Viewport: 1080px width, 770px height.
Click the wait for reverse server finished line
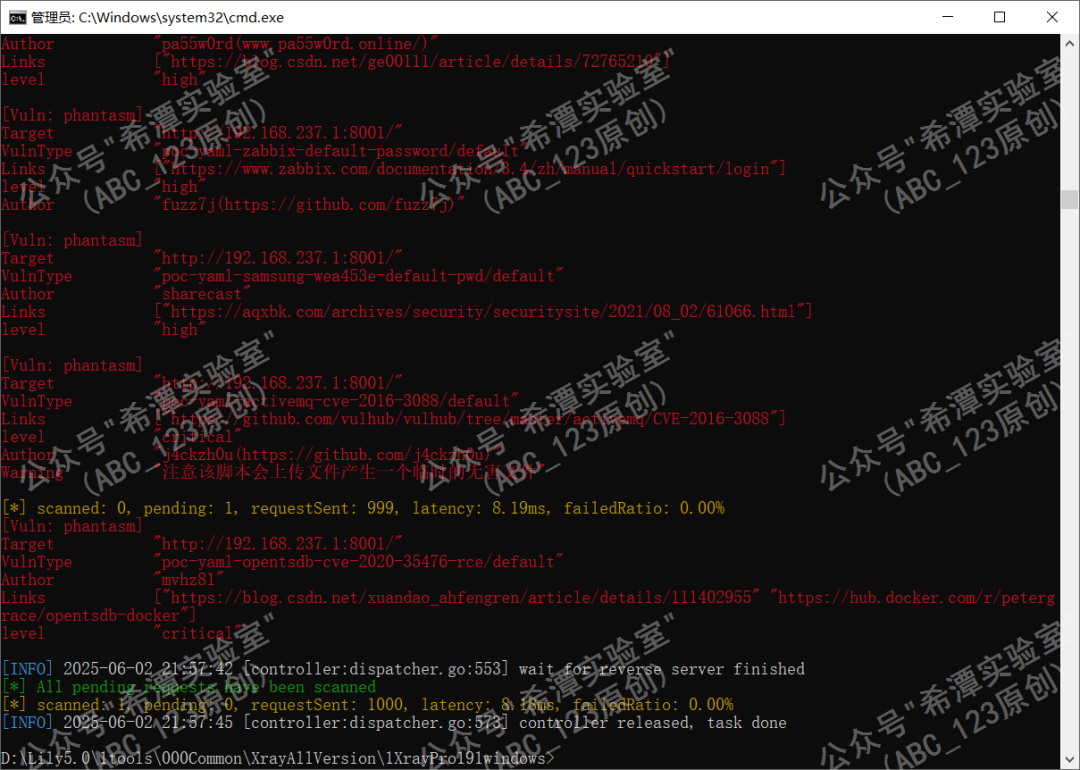pos(403,669)
